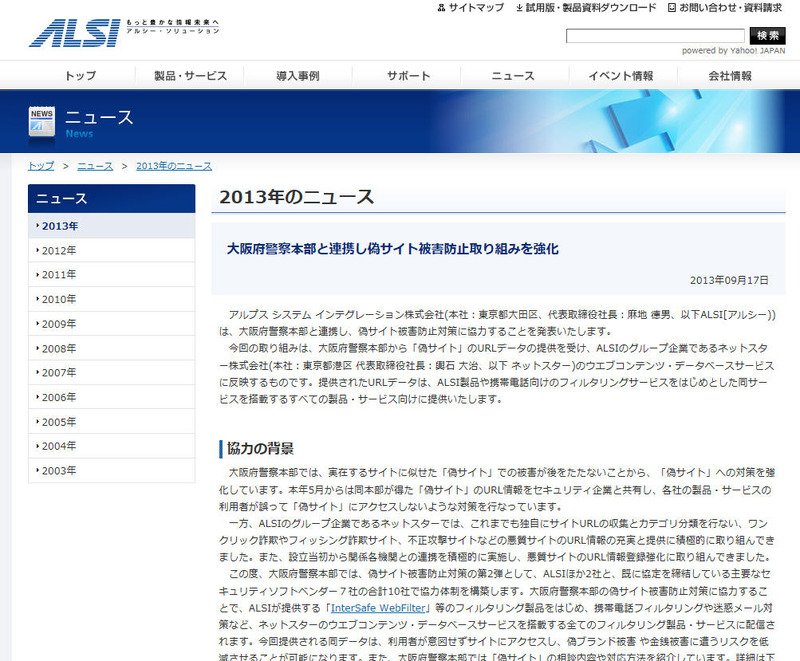Screen dimensions: 800x661
Task: Click トップ breadcrumb link
Action: pyautogui.click(x=41, y=165)
